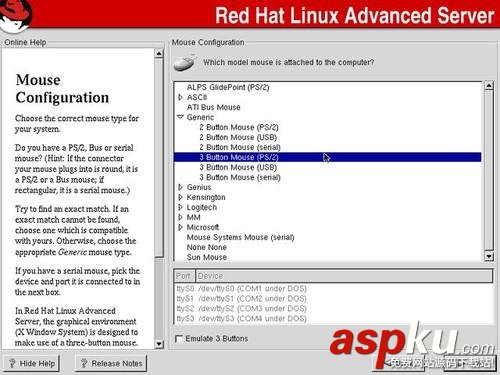This screenshot has width=500, height=375.
Task: Click Online Help scrollbar down arrow
Action: pyautogui.click(x=159, y=344)
